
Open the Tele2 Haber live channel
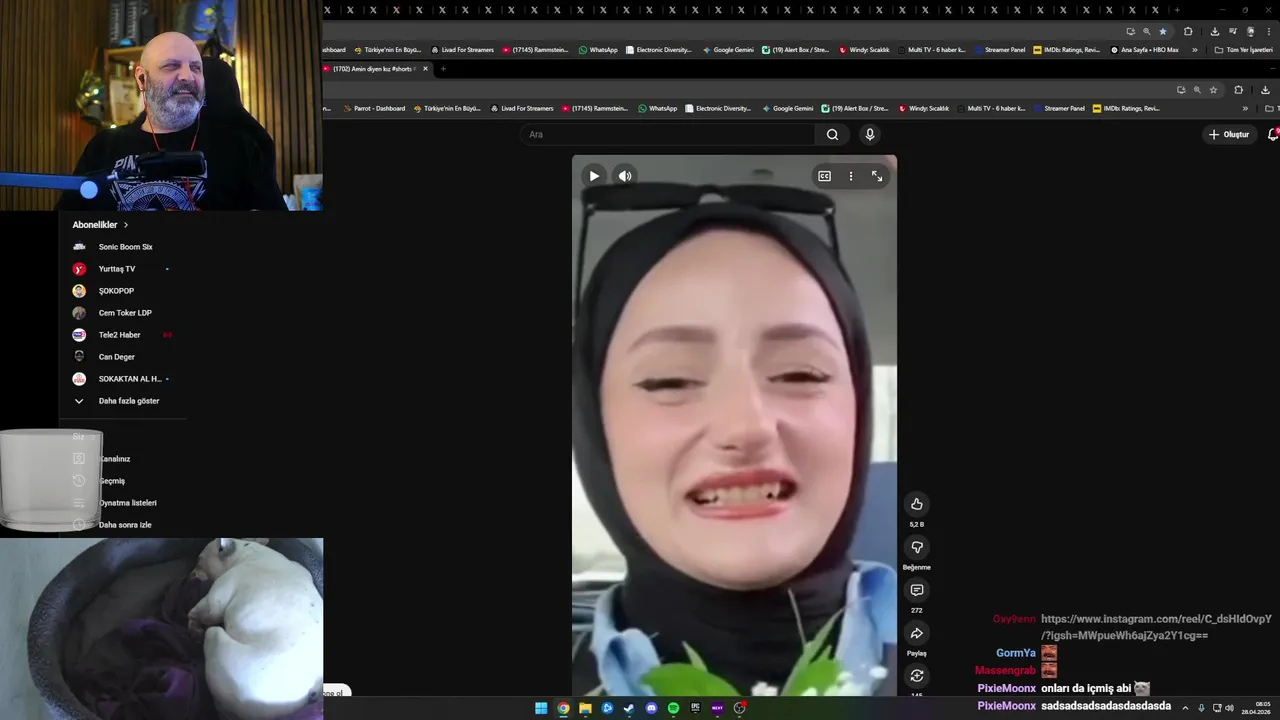pyautogui.click(x=120, y=335)
